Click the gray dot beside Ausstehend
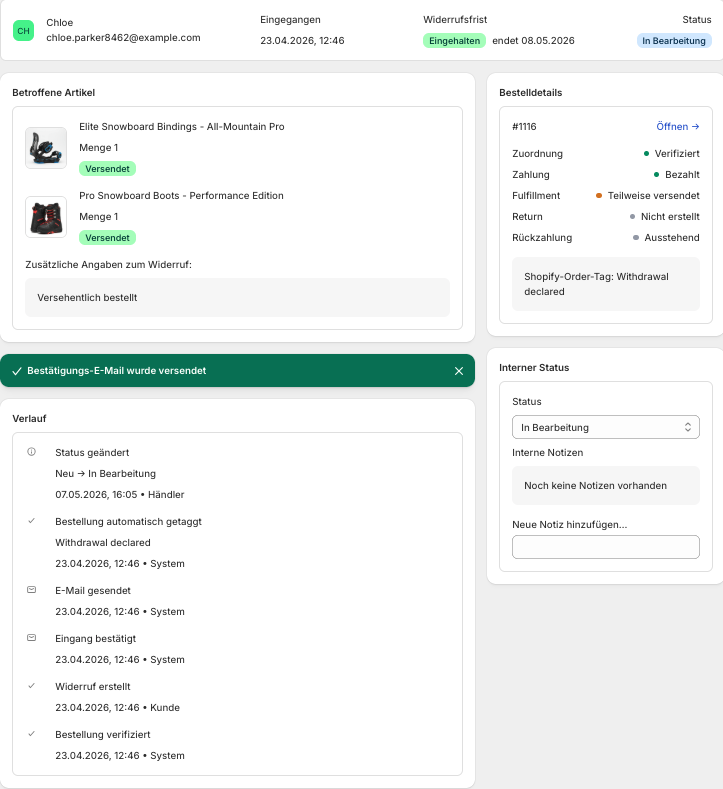Viewport: 723px width, 789px height. point(636,238)
